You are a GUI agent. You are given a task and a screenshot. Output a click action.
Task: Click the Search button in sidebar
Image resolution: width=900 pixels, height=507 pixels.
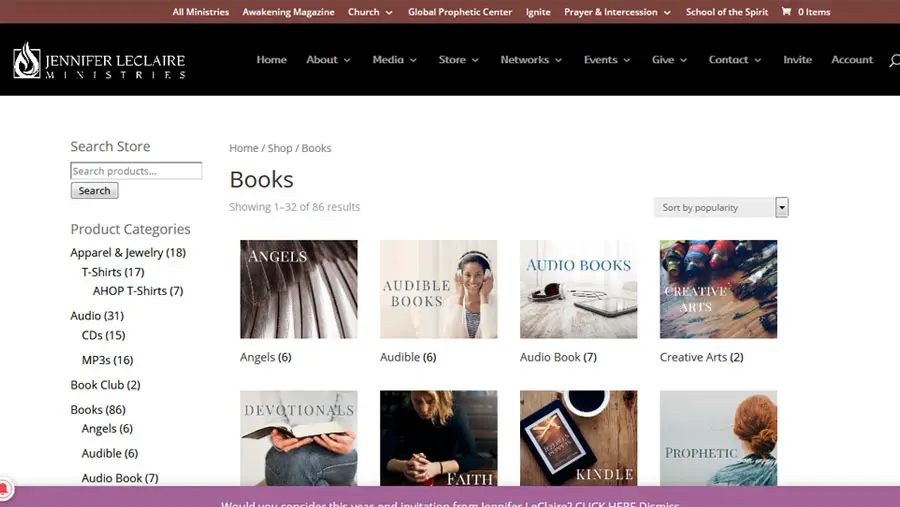[94, 191]
